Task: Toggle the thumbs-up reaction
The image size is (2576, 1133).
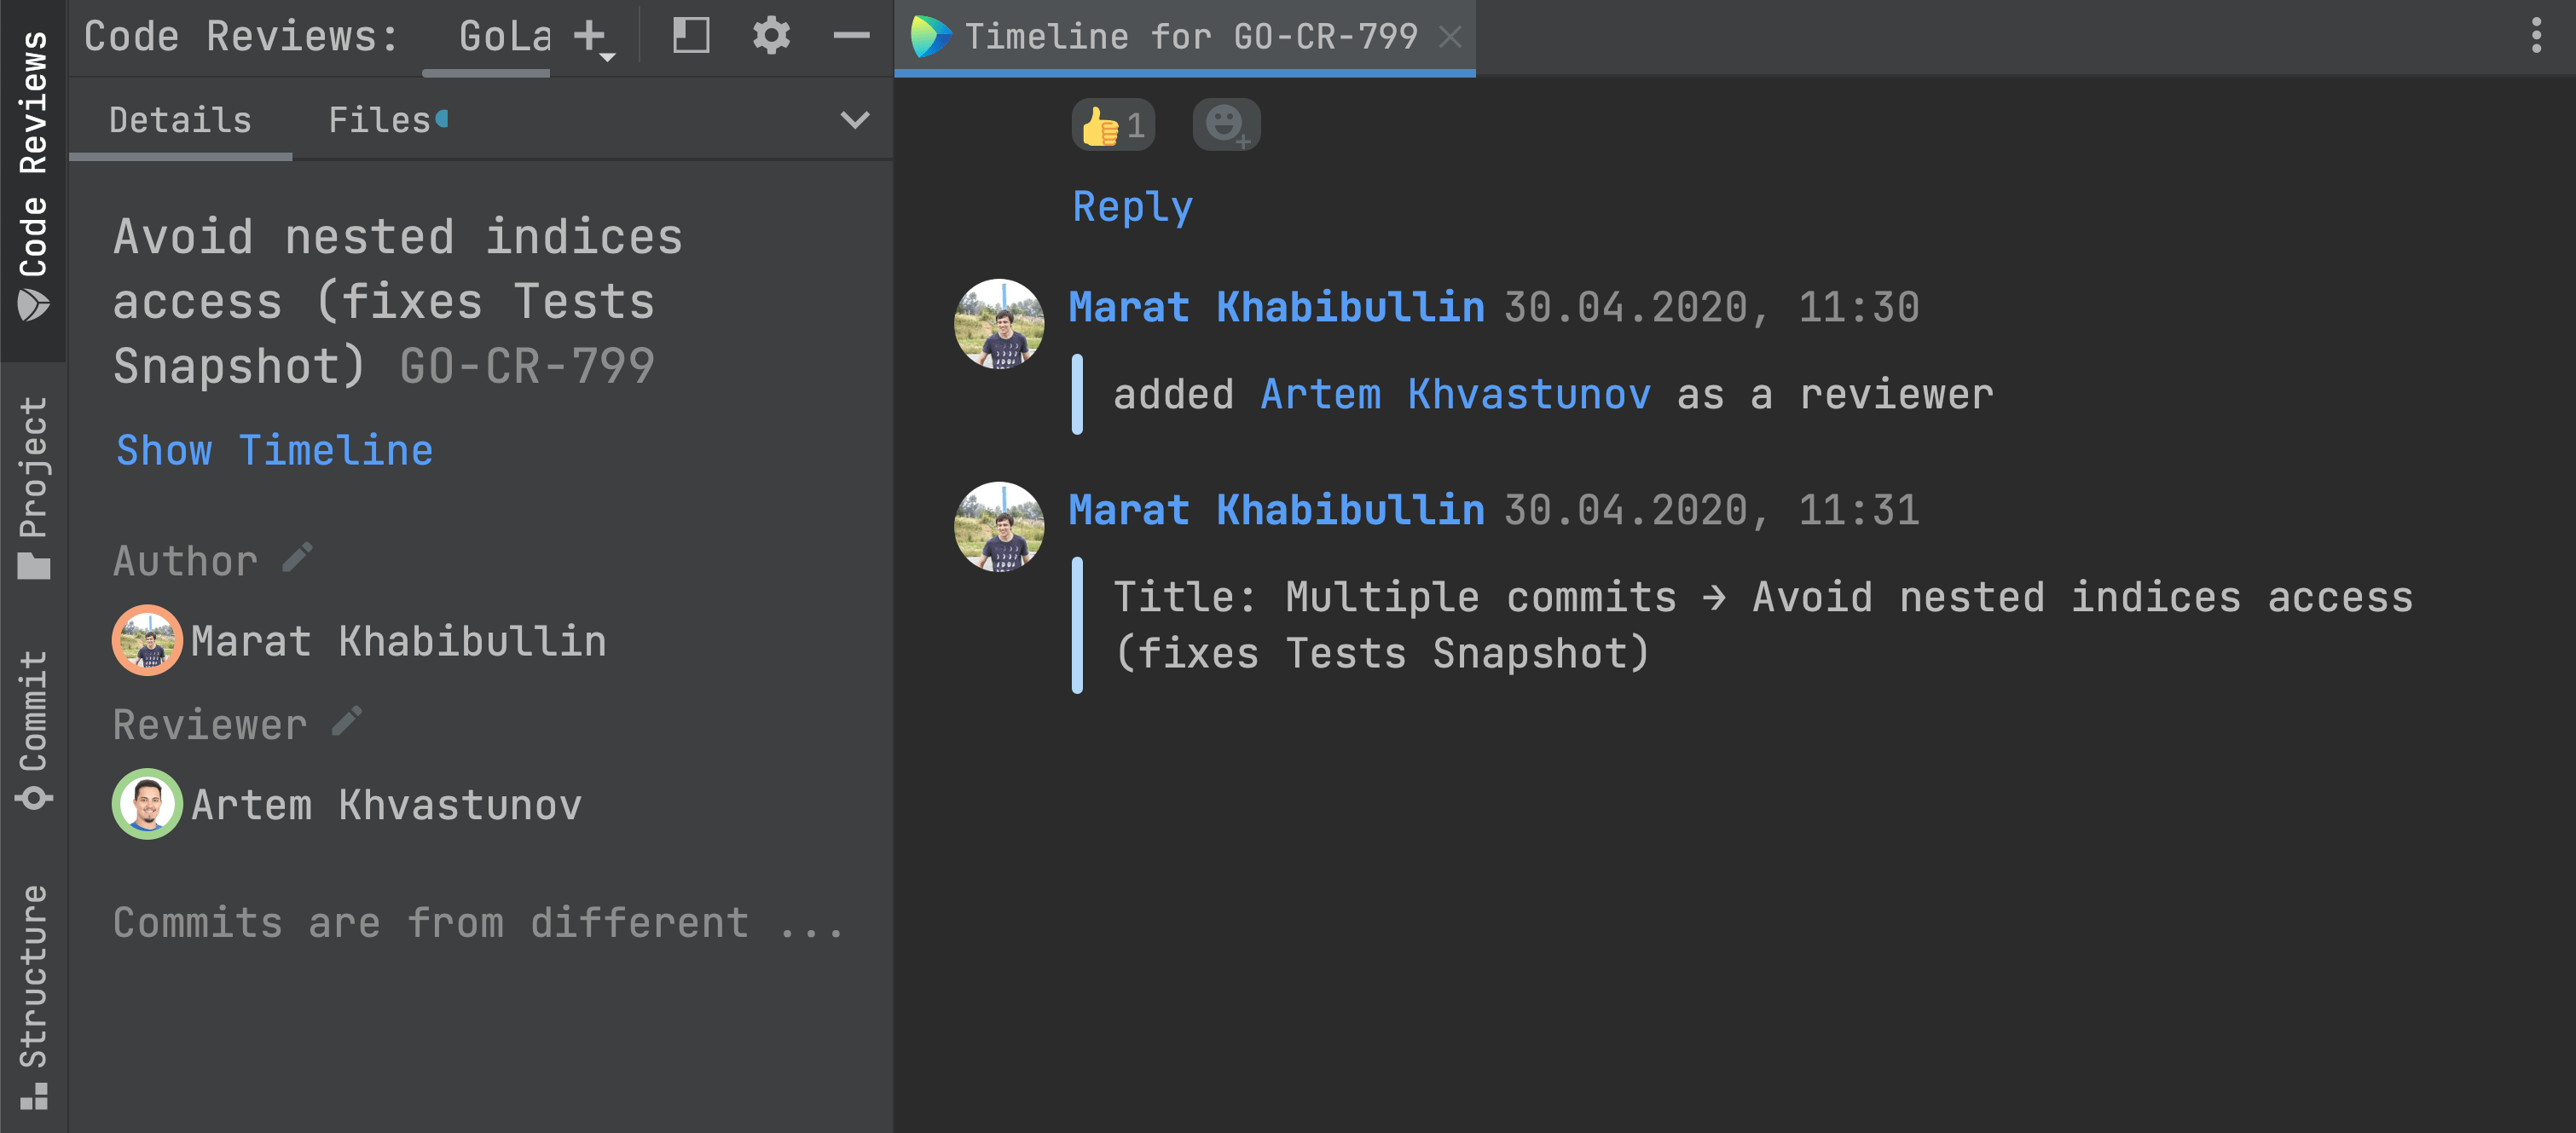Action: [x=1113, y=126]
